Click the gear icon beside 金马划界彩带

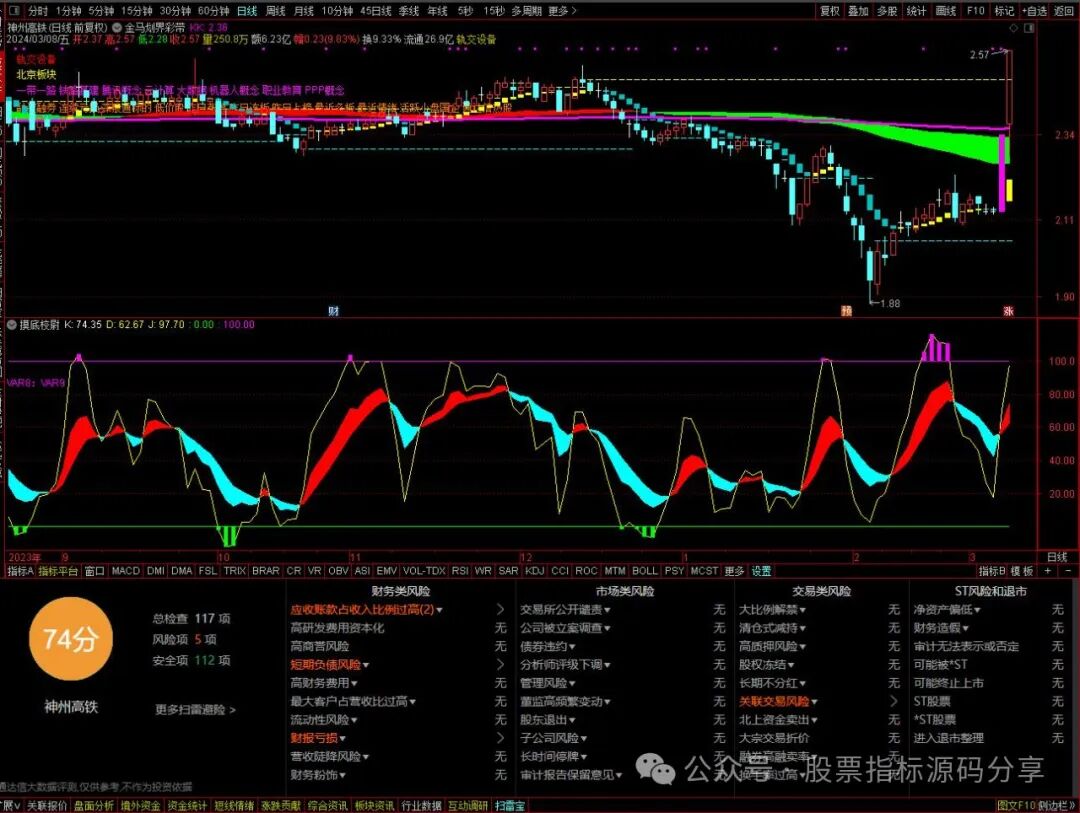pyautogui.click(x=116, y=28)
